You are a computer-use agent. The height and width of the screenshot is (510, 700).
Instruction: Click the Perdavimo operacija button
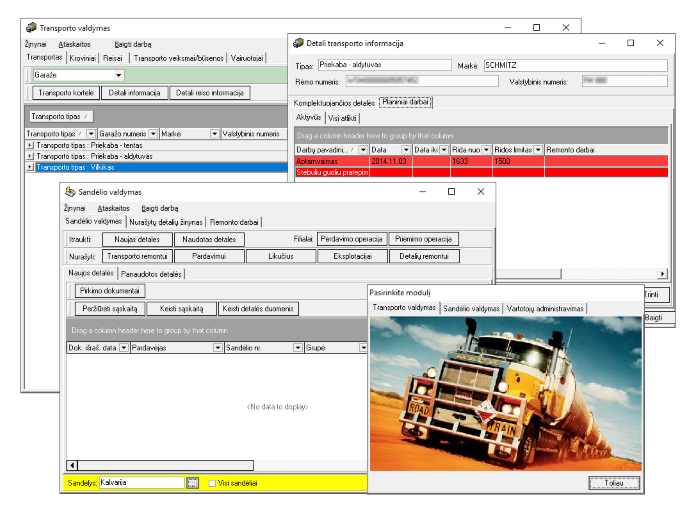point(352,239)
